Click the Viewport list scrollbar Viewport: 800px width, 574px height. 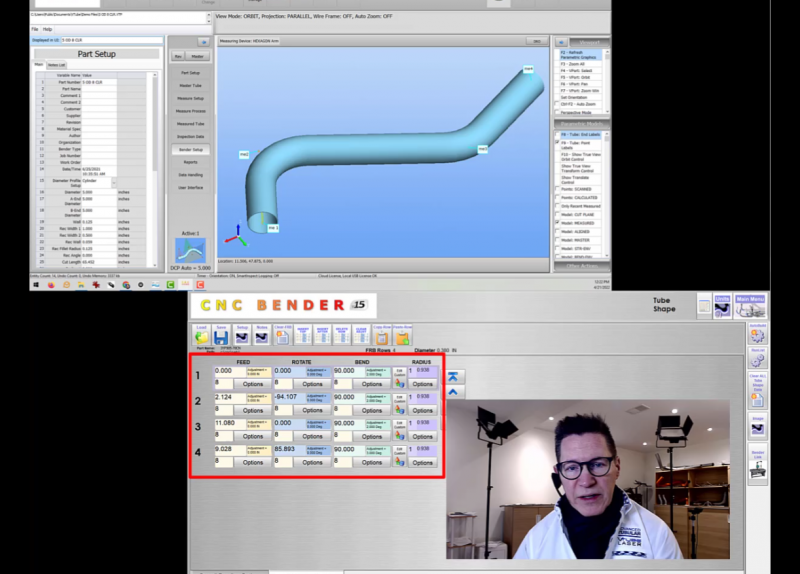click(x=607, y=82)
